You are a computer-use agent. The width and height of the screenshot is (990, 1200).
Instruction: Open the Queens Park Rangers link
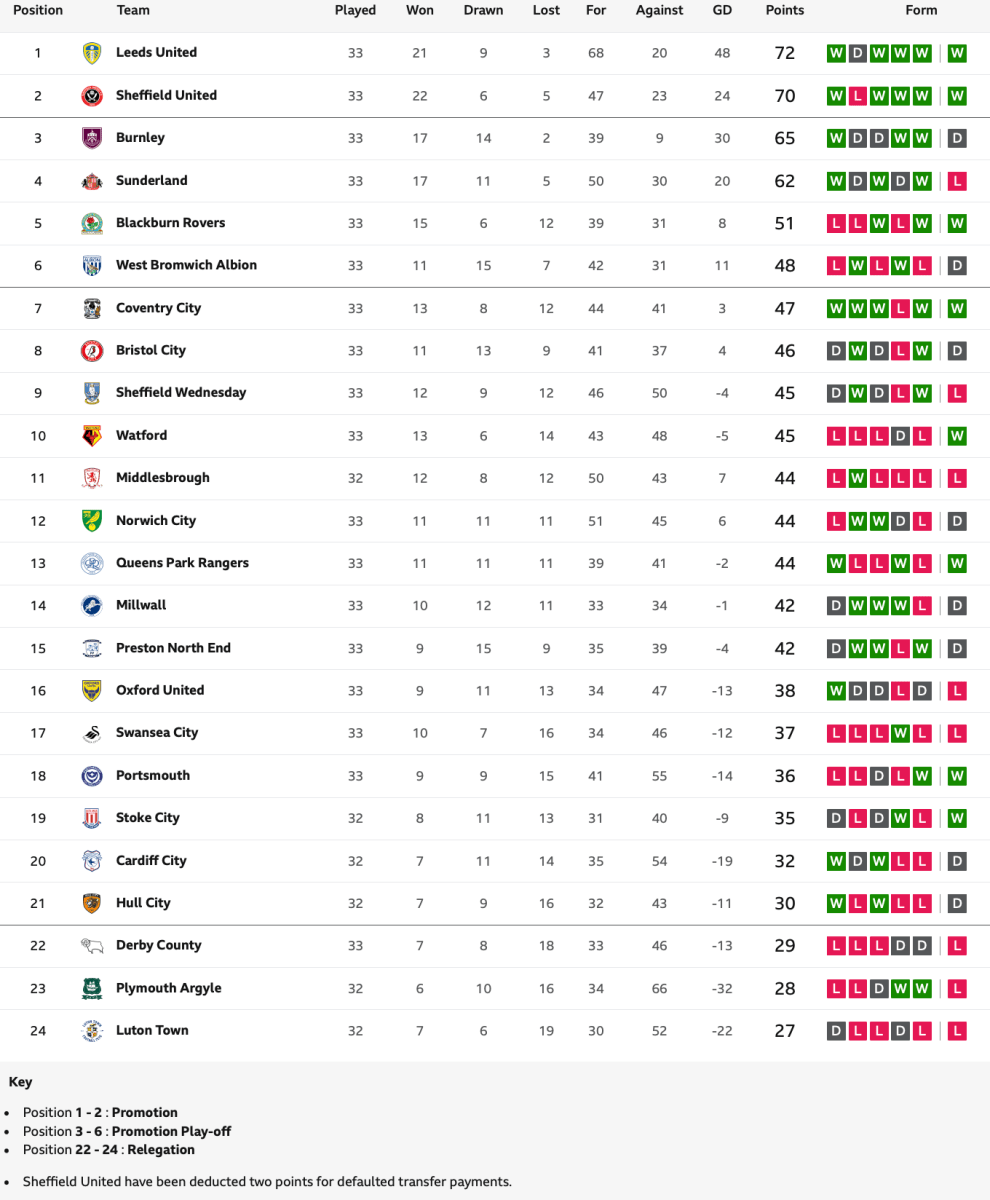(182, 563)
